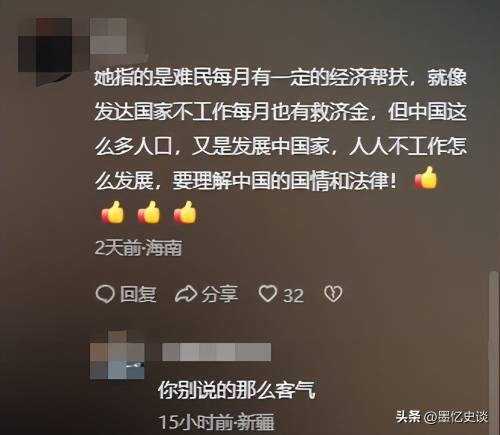The width and height of the screenshot is (500, 435).
Task: Click the 分享 share label
Action: 220,294
